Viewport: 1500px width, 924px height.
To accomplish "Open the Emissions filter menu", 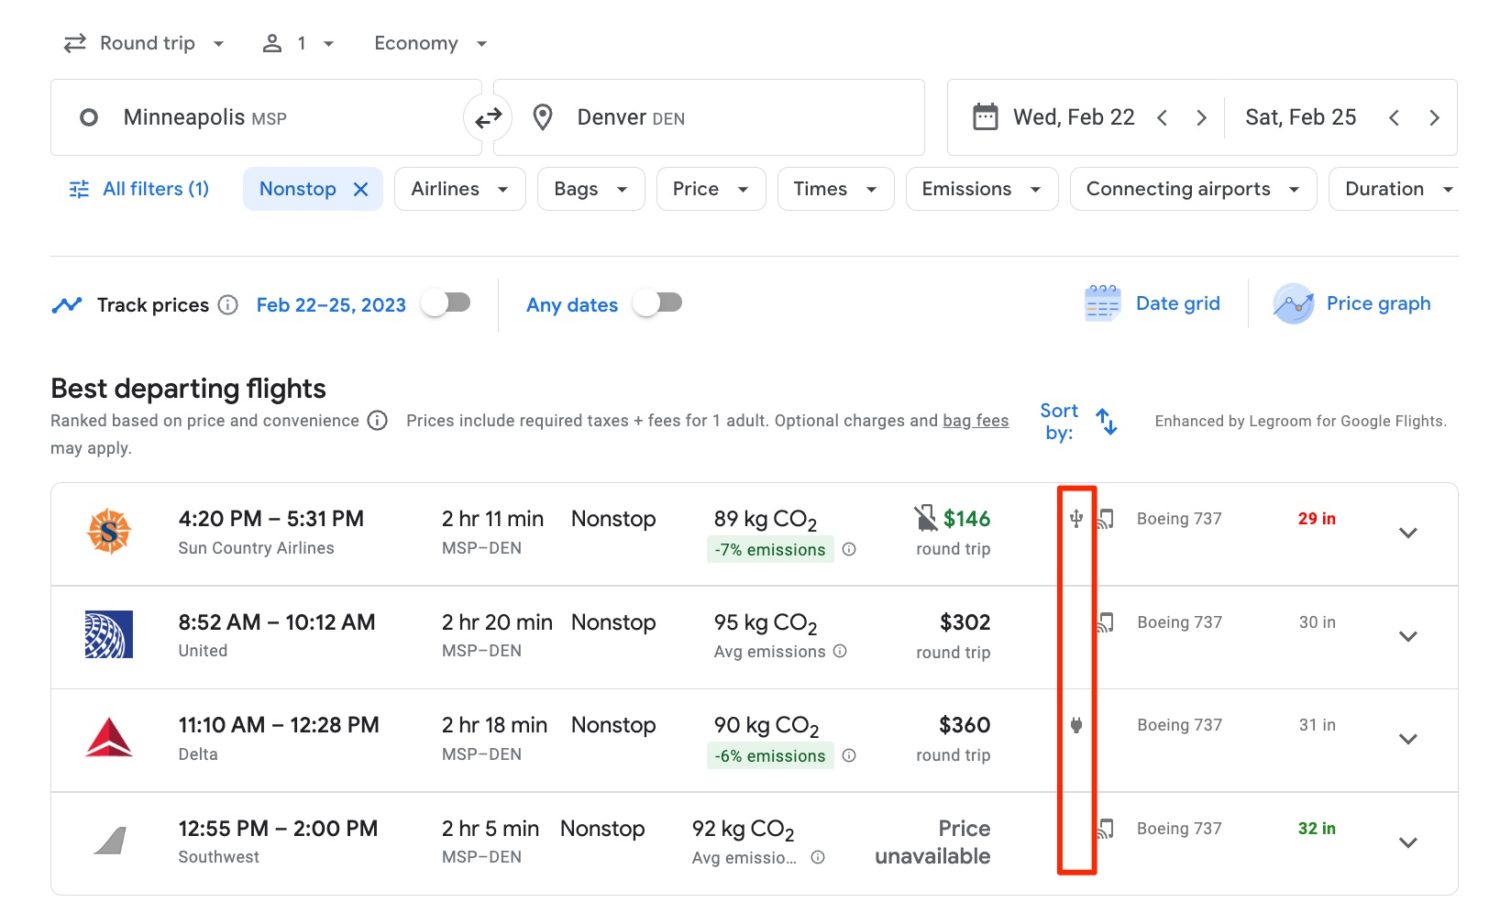I will tap(980, 188).
